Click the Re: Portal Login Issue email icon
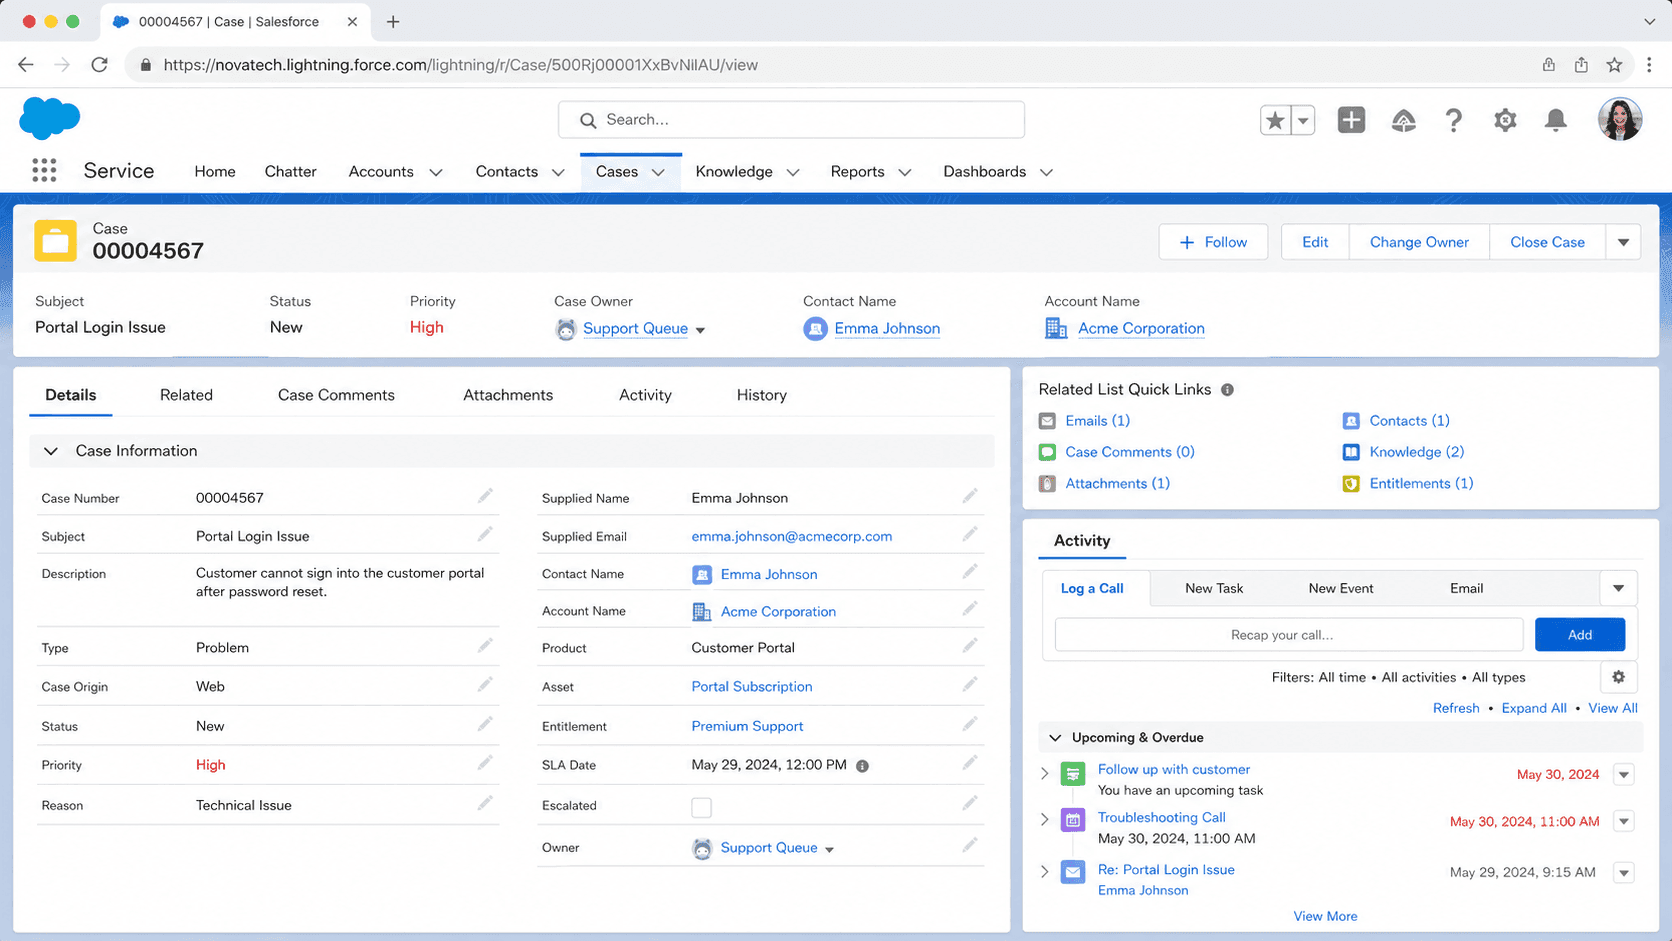The image size is (1672, 941). coord(1073,872)
